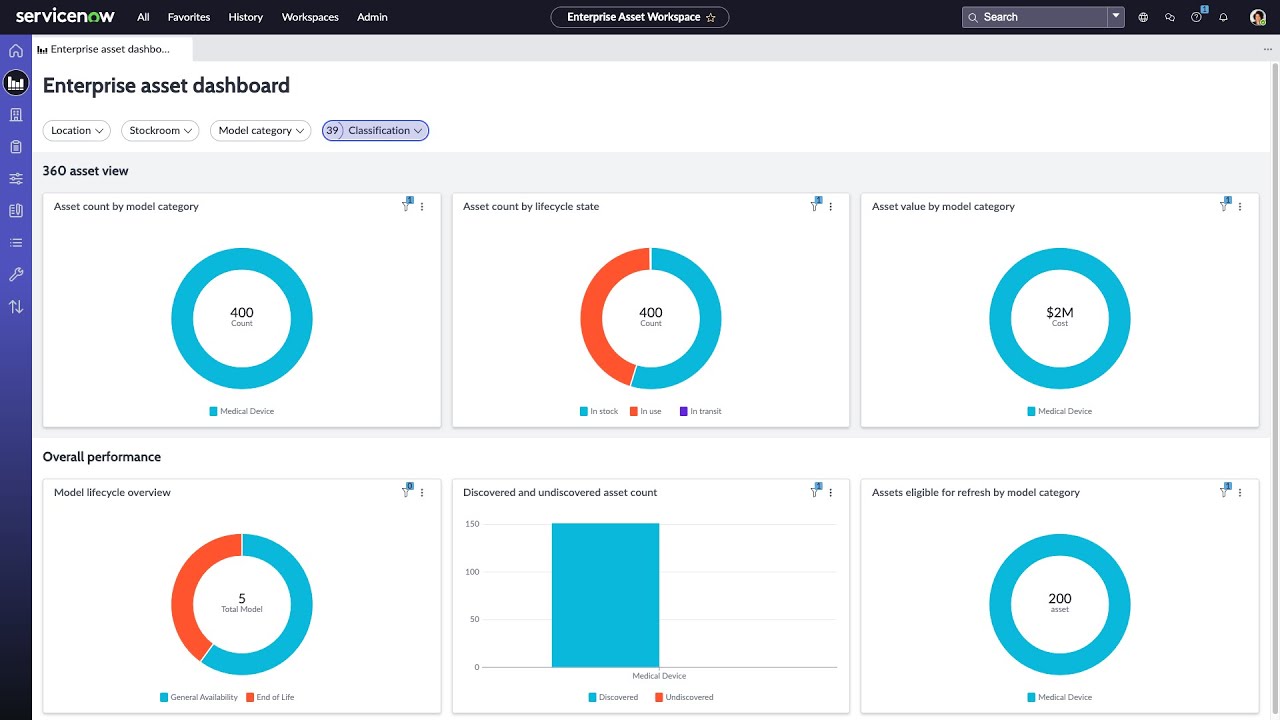This screenshot has height=720, width=1280.
Task: Open filter icon on Discovered and undiscovered asset count
Action: point(815,492)
